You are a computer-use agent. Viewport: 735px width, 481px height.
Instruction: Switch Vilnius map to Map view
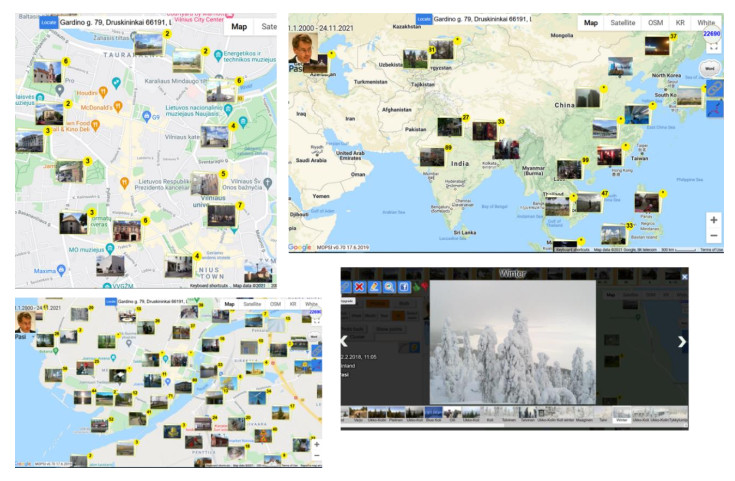click(240, 27)
